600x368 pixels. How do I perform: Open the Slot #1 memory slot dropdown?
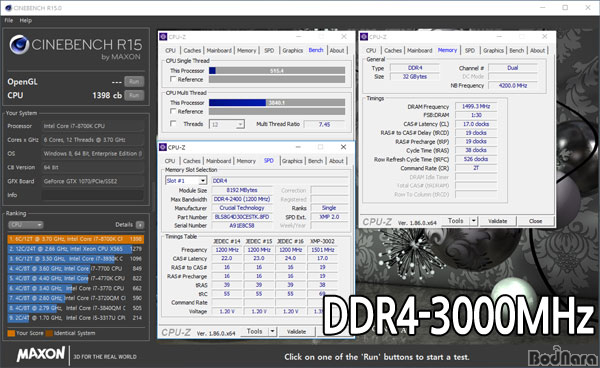pos(186,181)
